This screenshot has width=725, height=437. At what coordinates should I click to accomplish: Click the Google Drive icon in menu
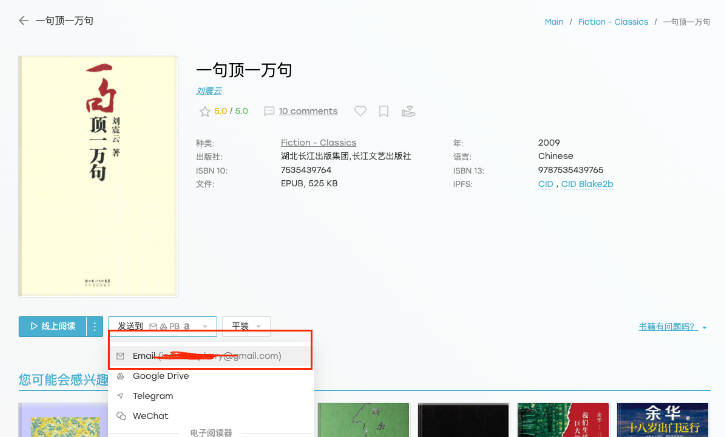[120, 376]
